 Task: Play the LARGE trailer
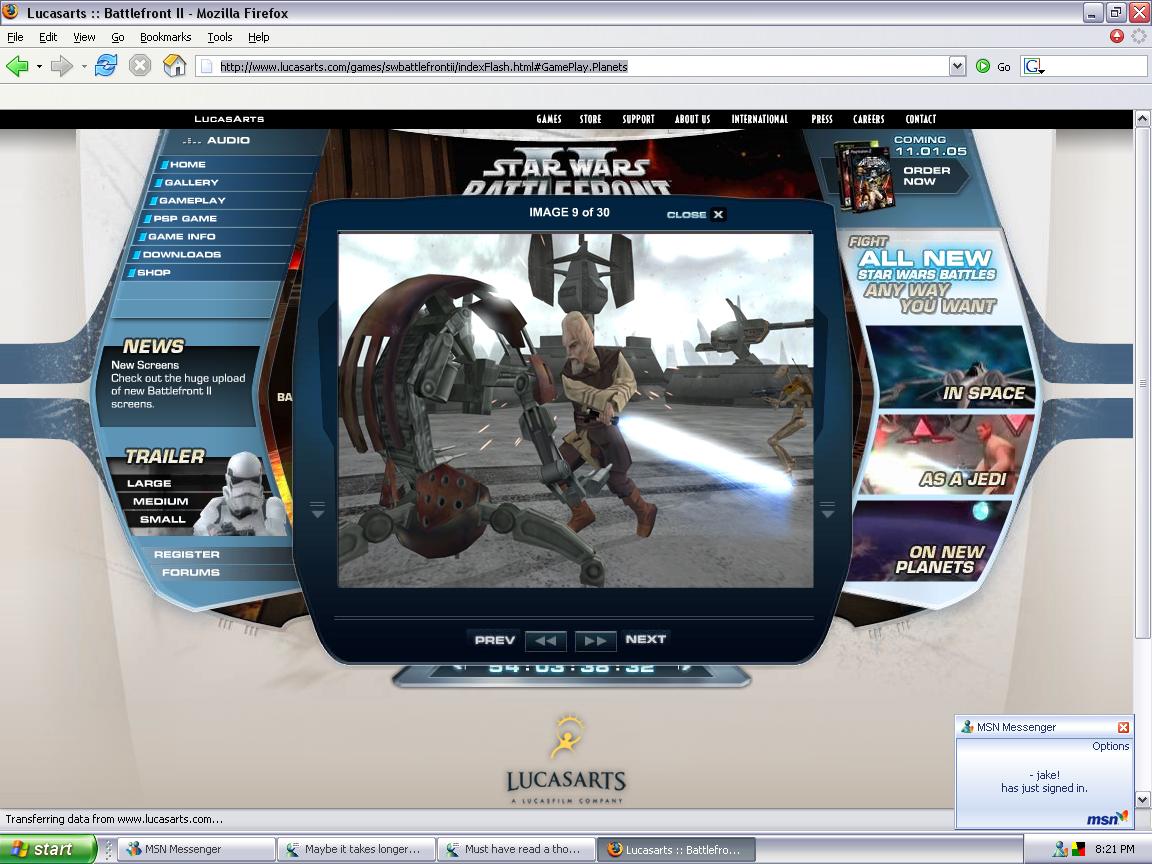[x=149, y=483]
